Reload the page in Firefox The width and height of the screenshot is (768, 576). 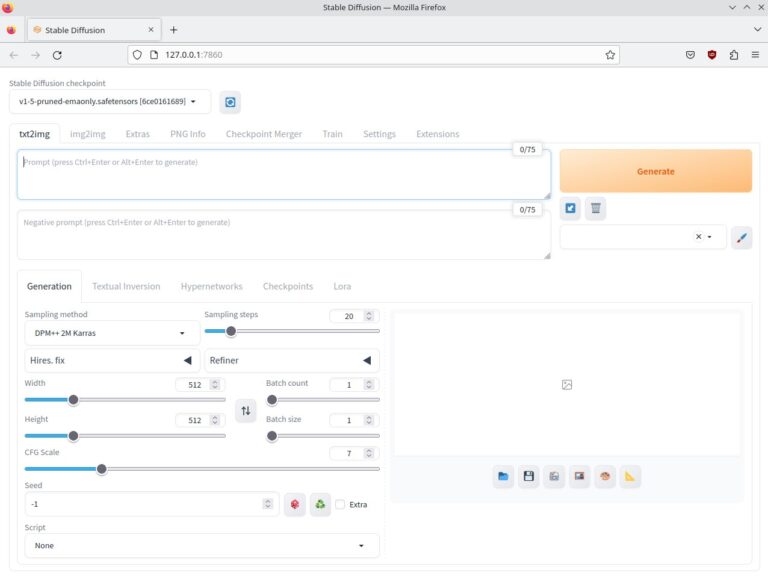click(x=57, y=55)
